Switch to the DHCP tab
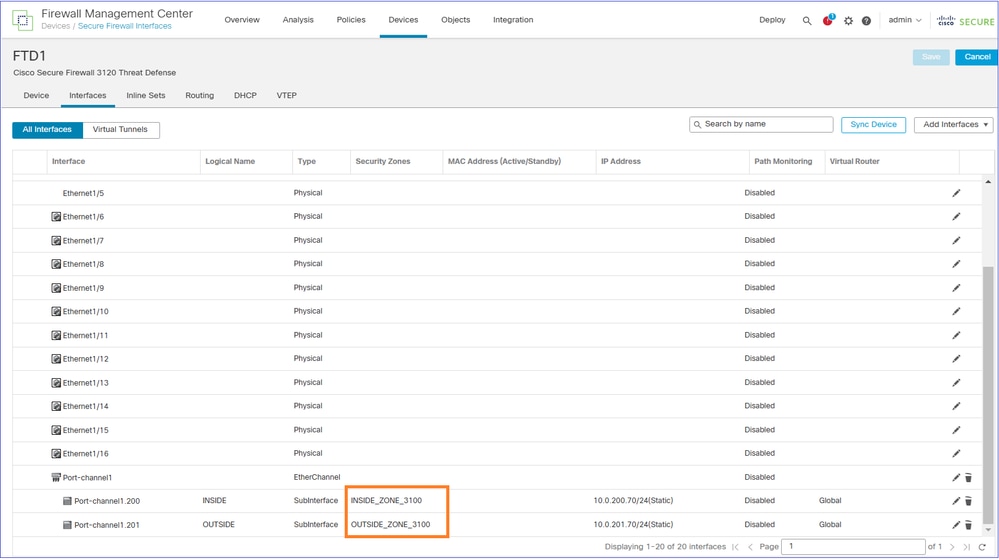 coord(245,96)
